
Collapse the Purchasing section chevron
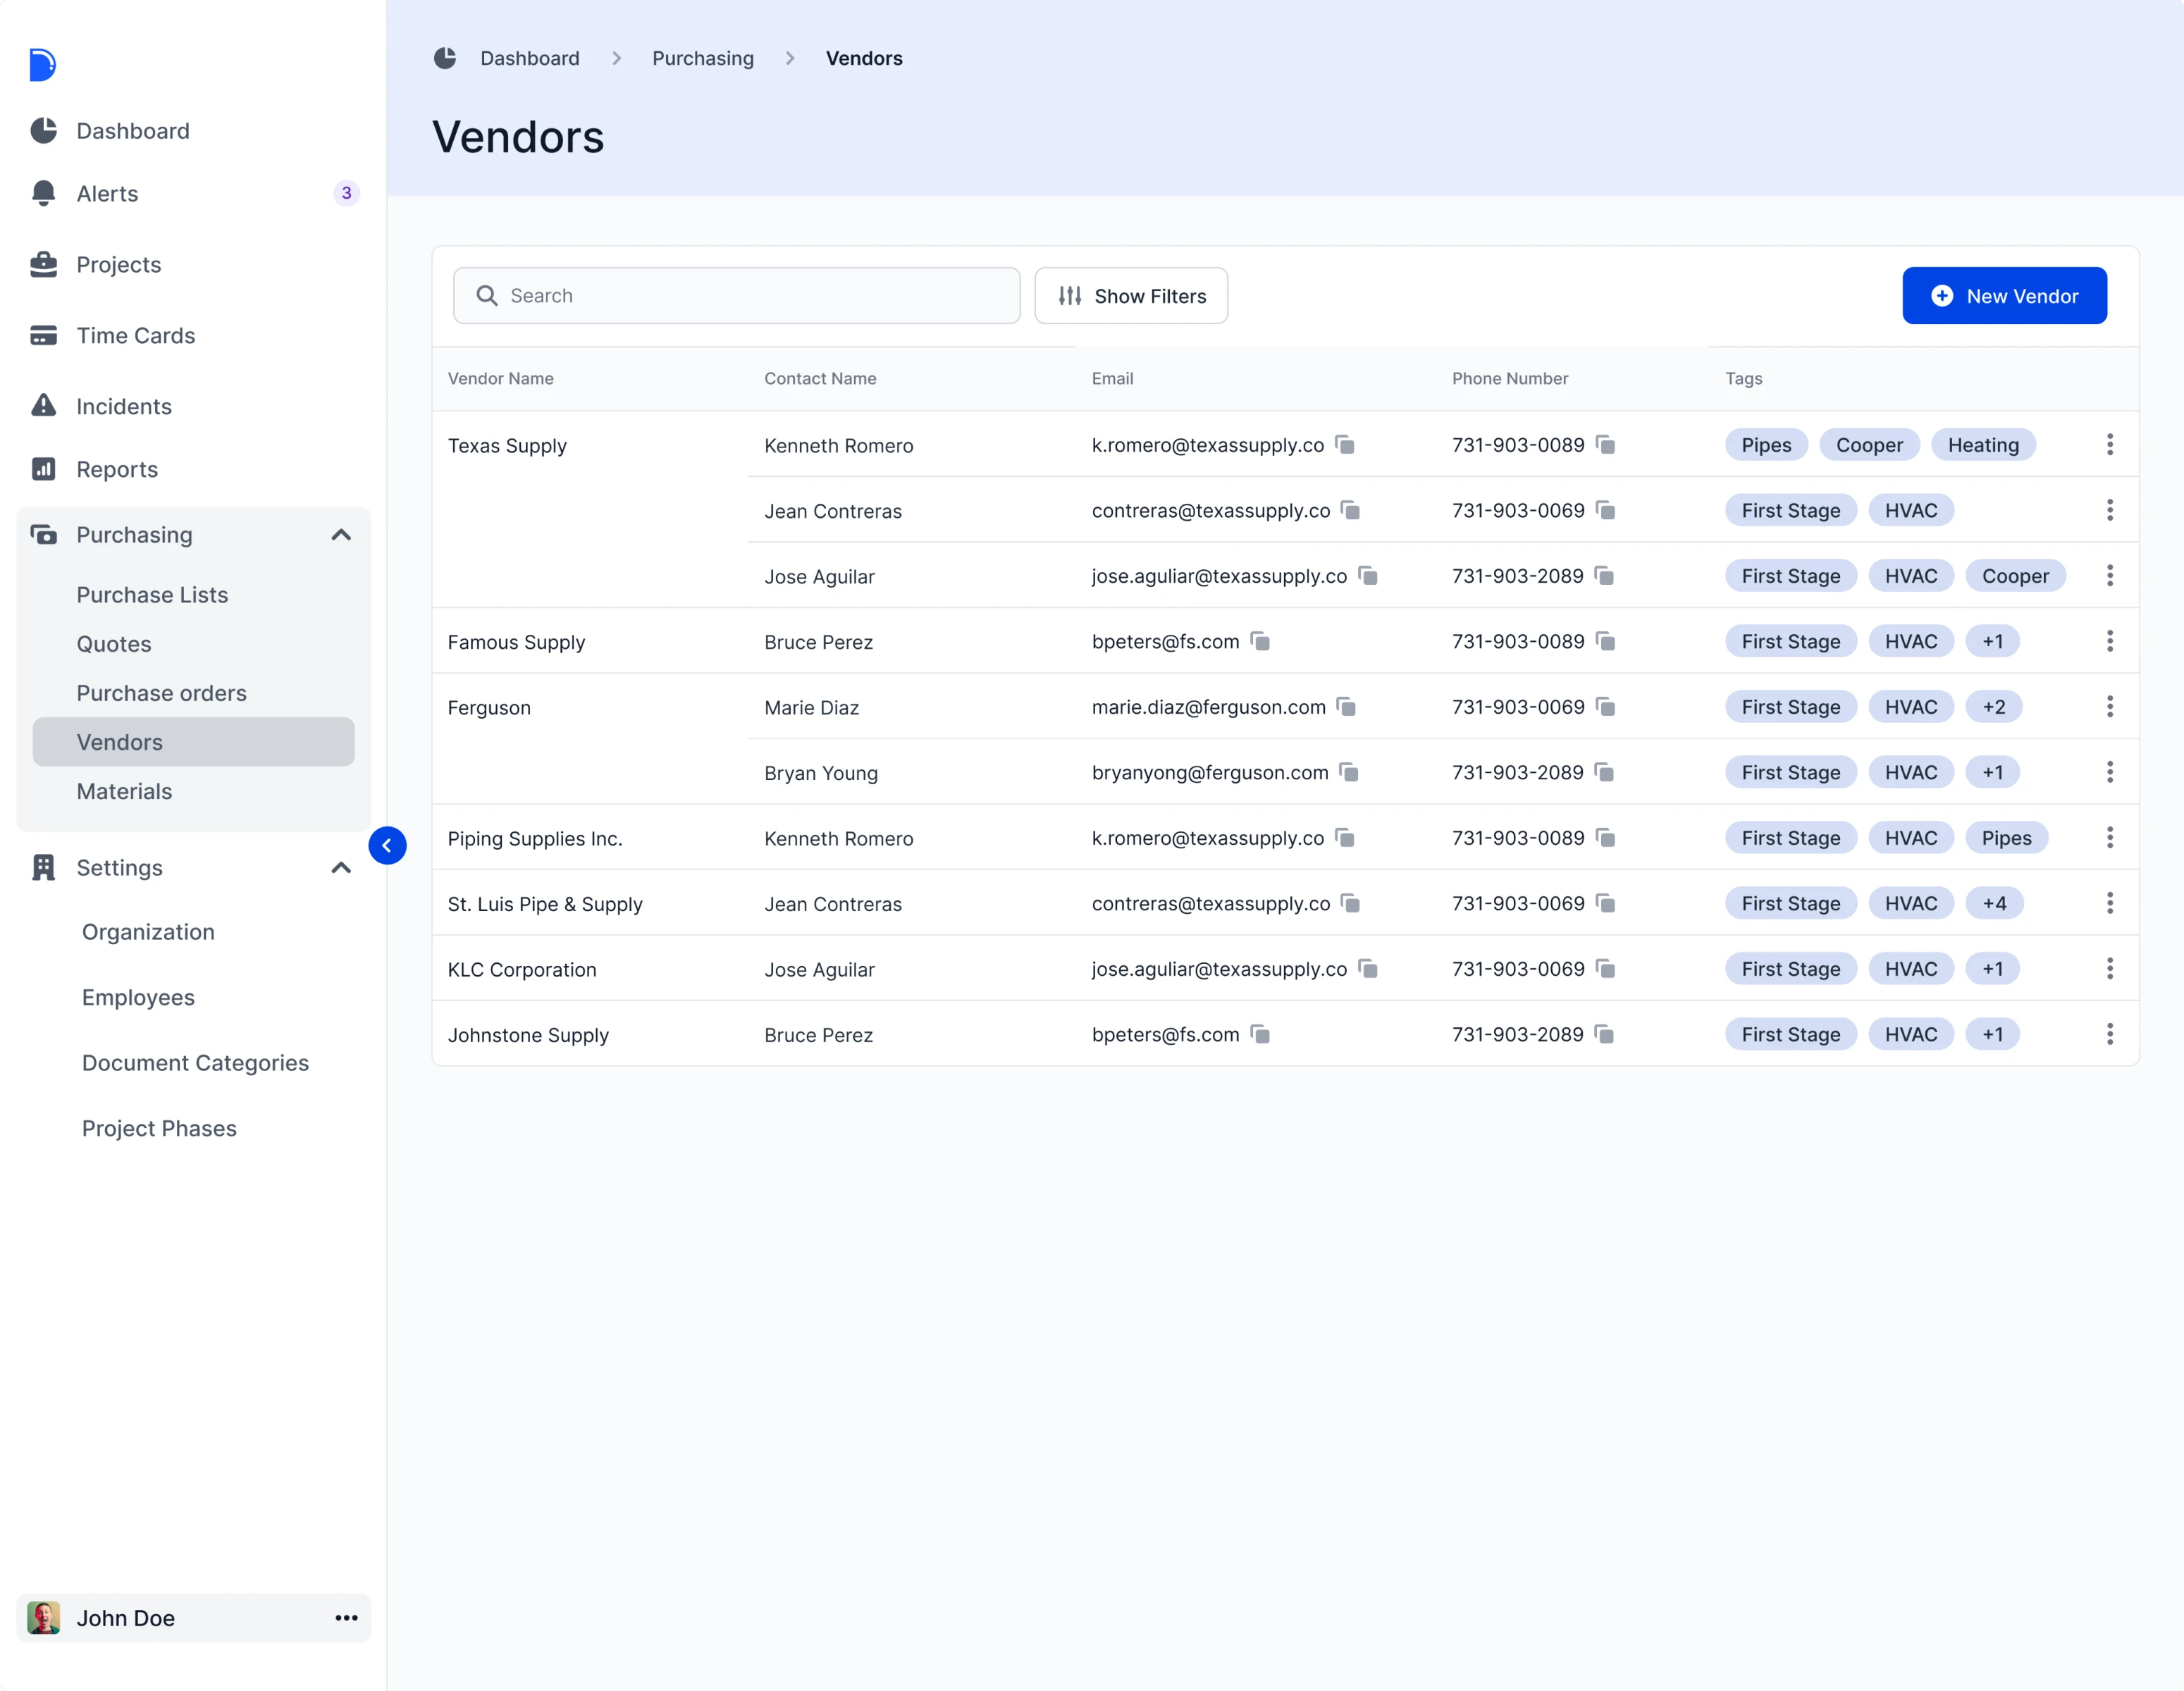[341, 535]
